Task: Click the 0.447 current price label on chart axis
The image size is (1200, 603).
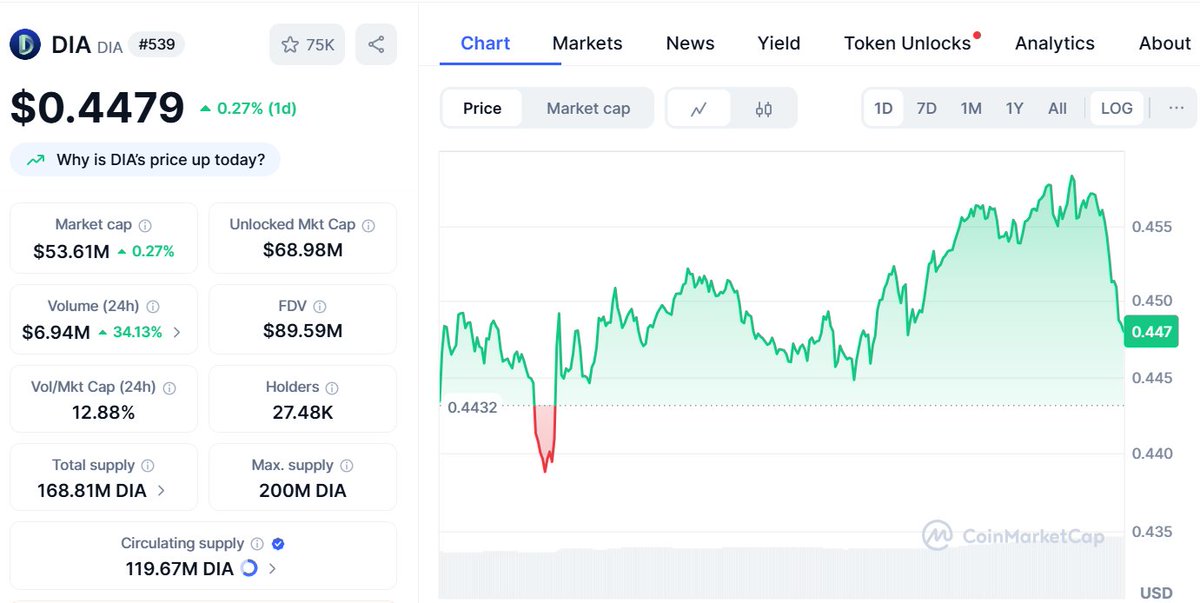Action: 1151,331
